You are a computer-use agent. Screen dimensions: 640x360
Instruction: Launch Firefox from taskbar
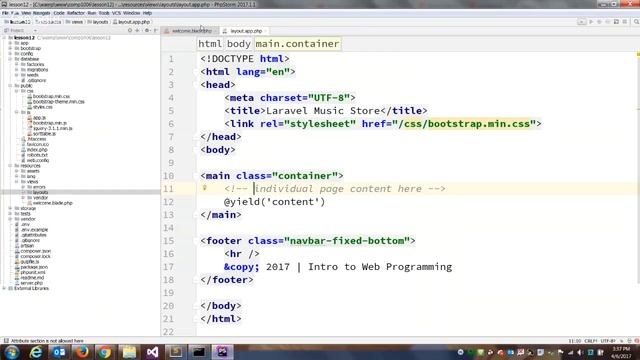tap(82, 352)
